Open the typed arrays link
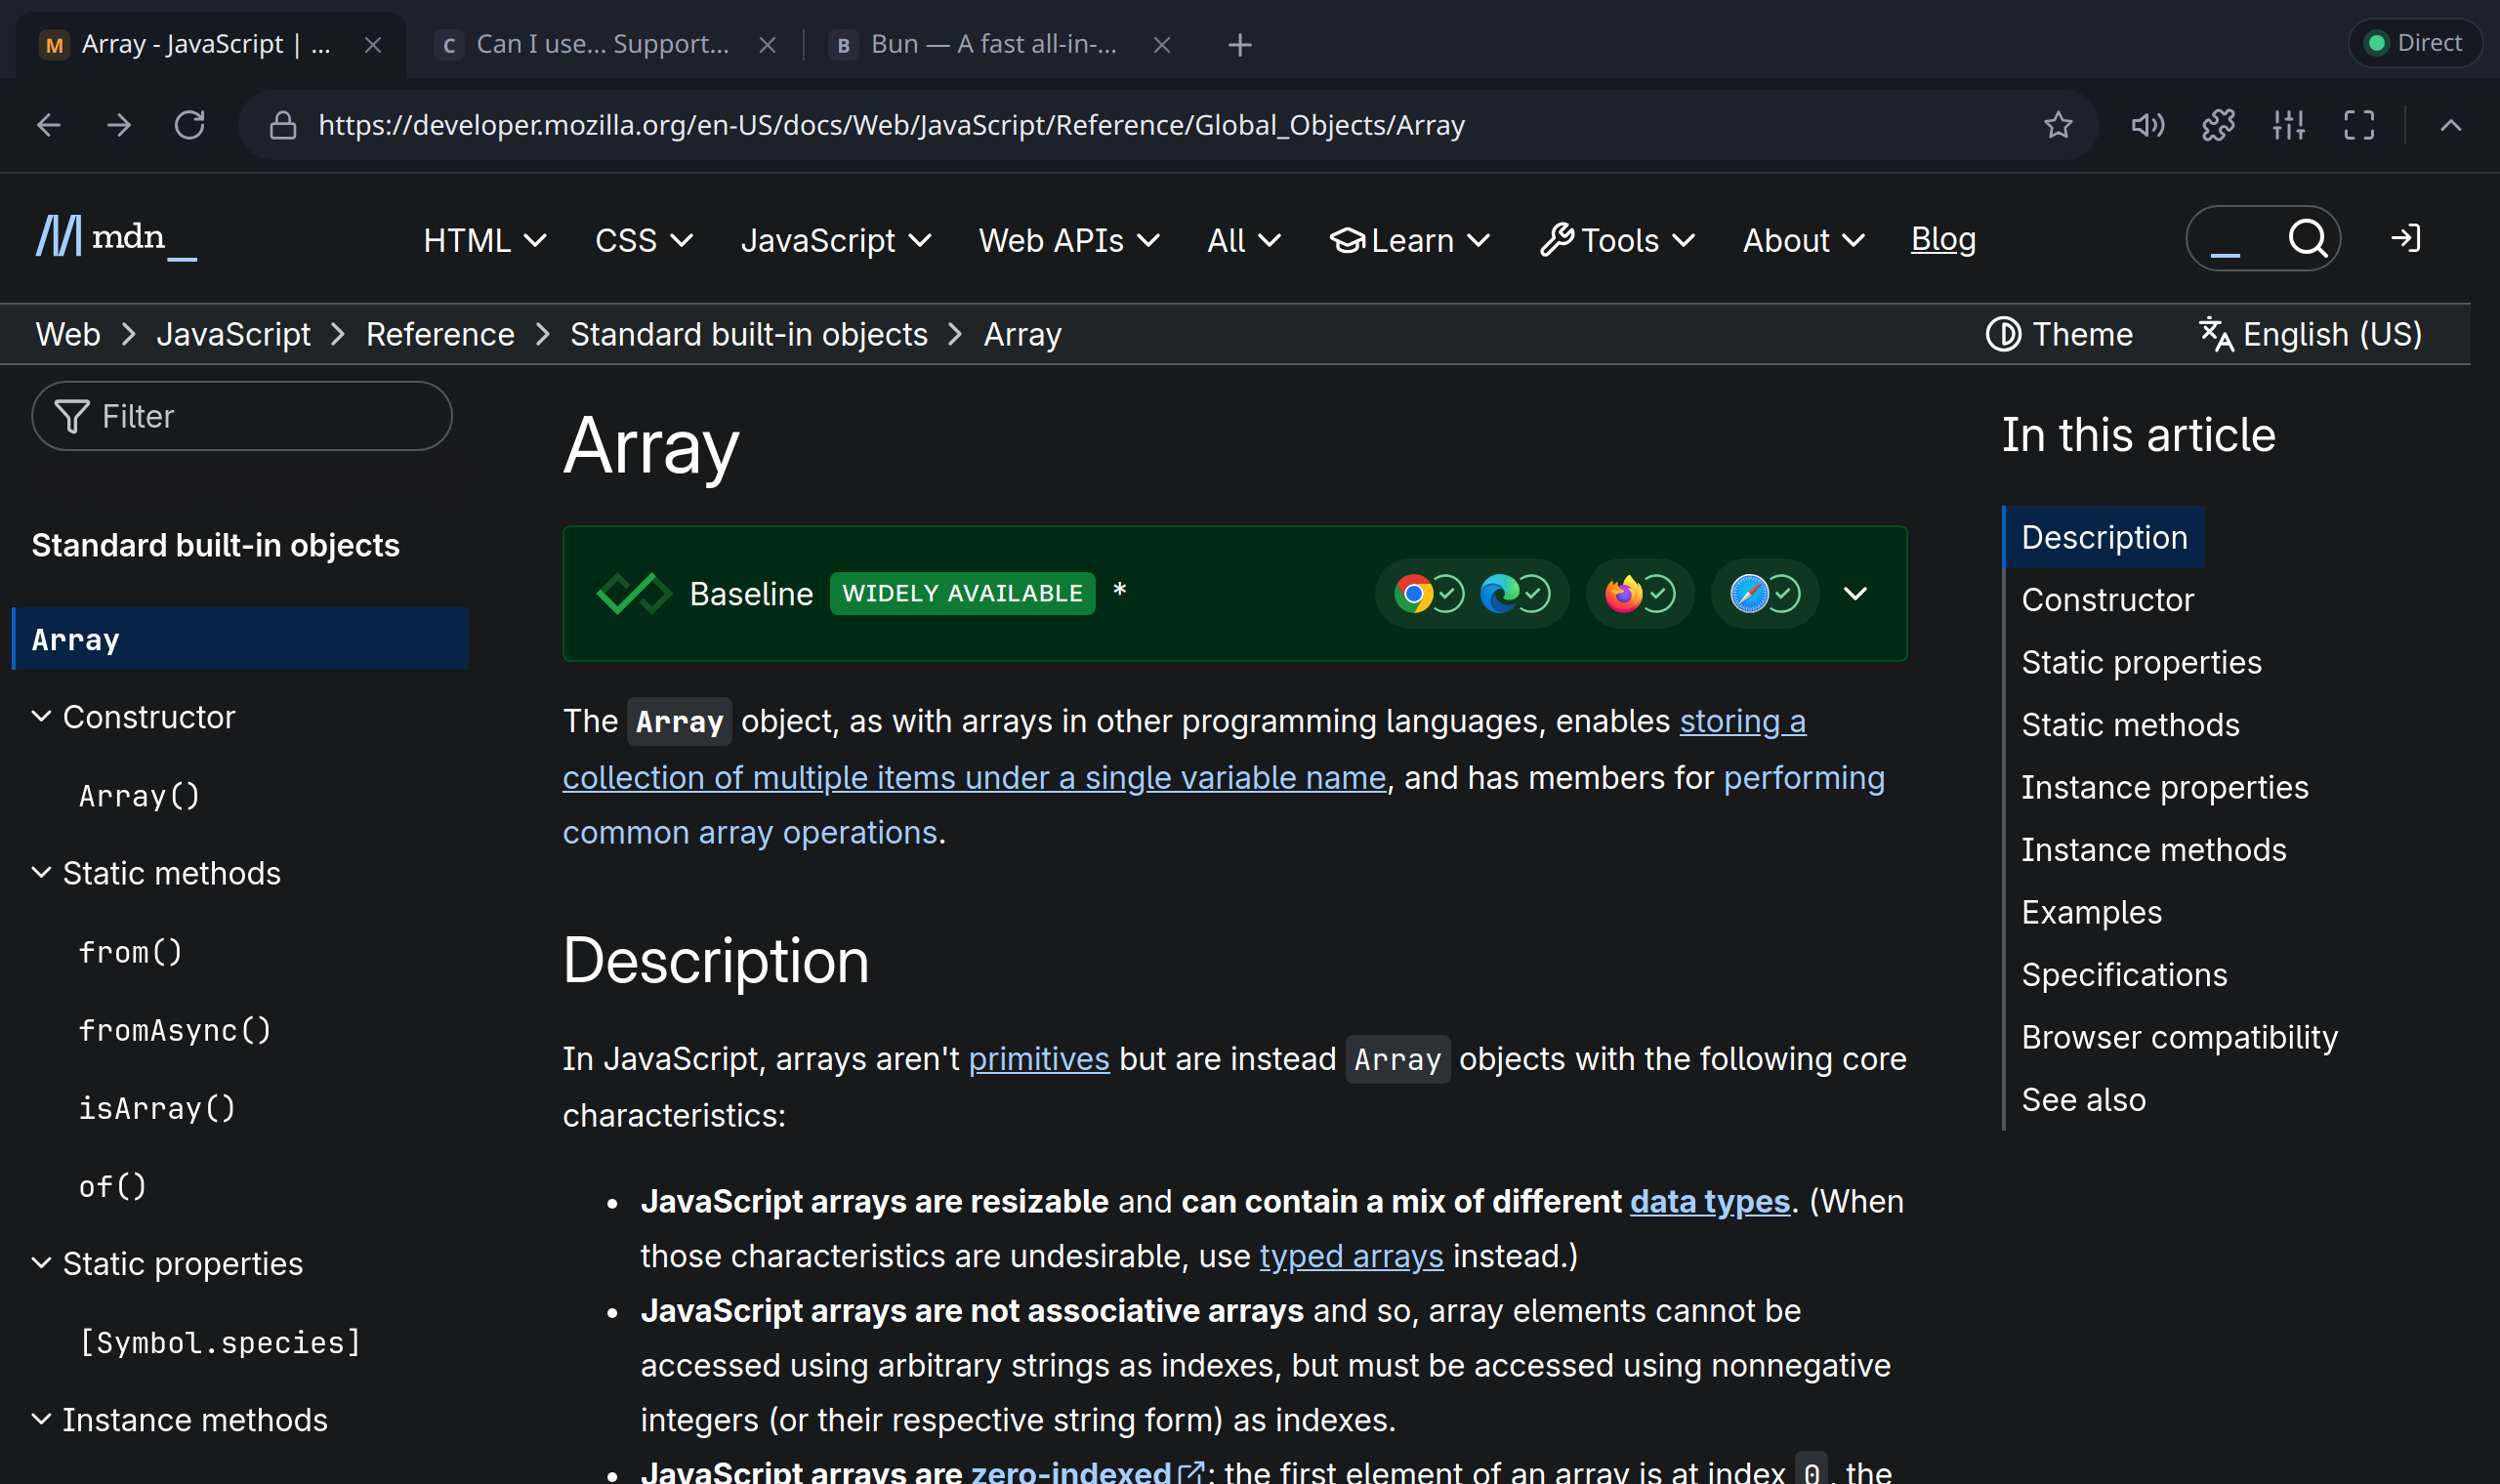The width and height of the screenshot is (2500, 1484). coord(1351,1256)
